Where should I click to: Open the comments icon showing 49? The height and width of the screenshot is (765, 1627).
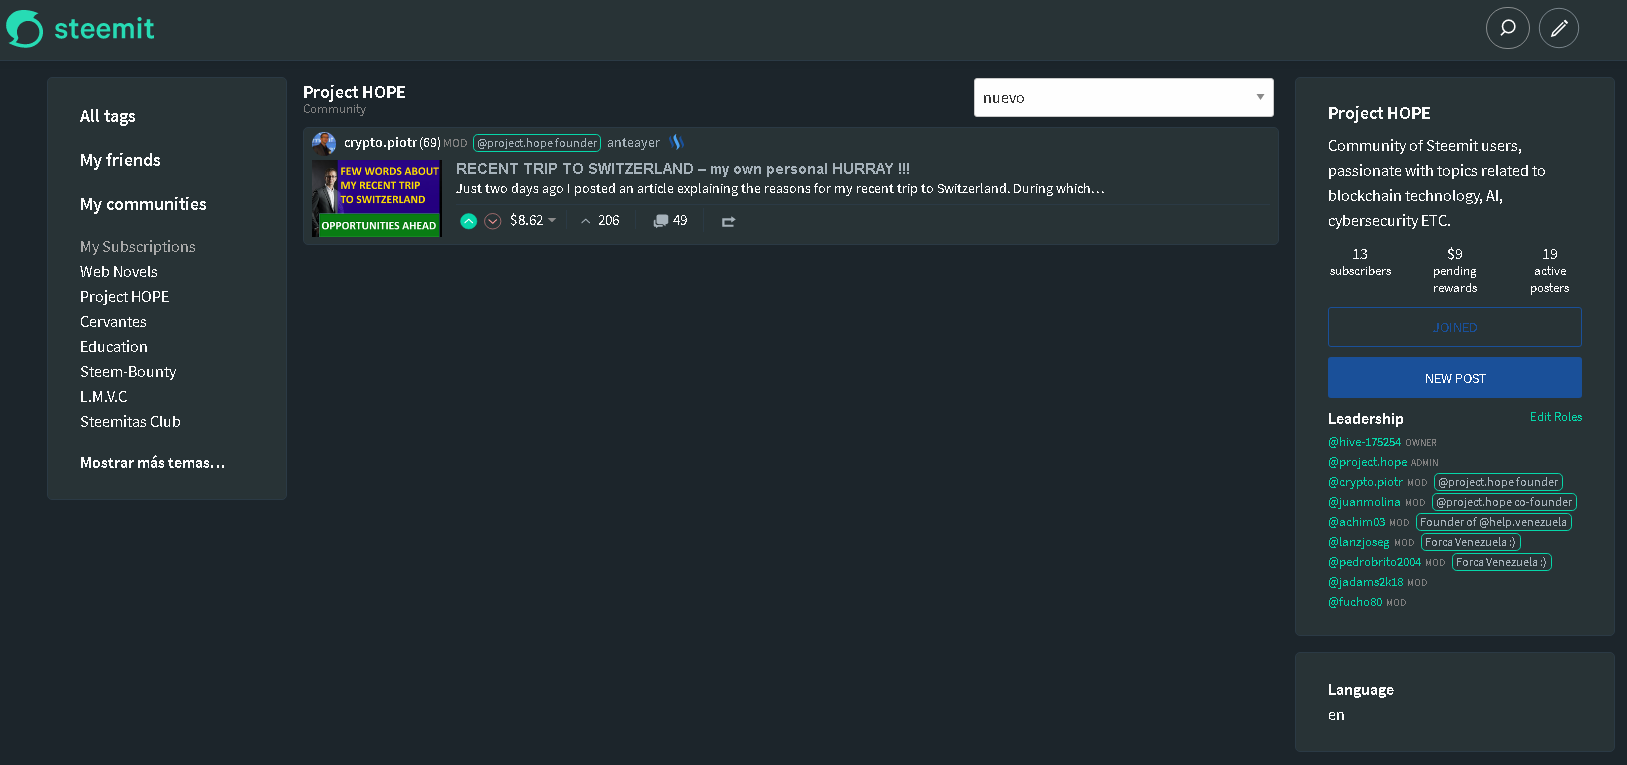point(660,221)
